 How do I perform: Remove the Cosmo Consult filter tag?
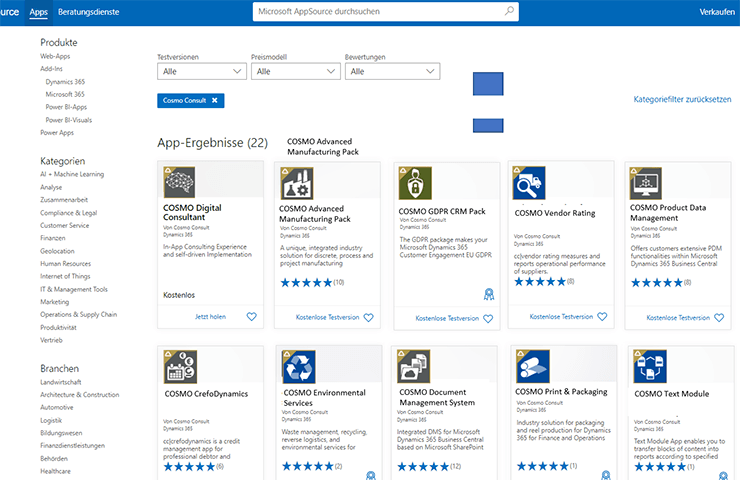[214, 101]
